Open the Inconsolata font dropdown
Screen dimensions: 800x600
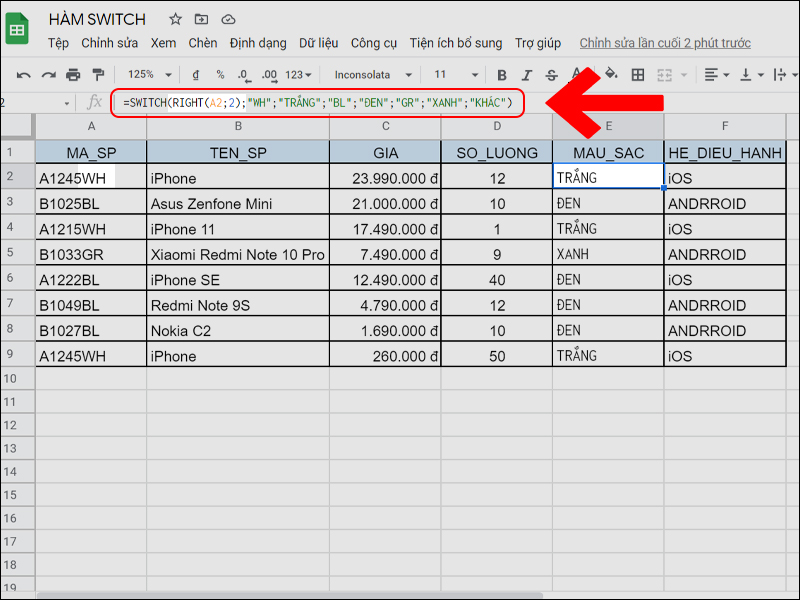[x=370, y=75]
